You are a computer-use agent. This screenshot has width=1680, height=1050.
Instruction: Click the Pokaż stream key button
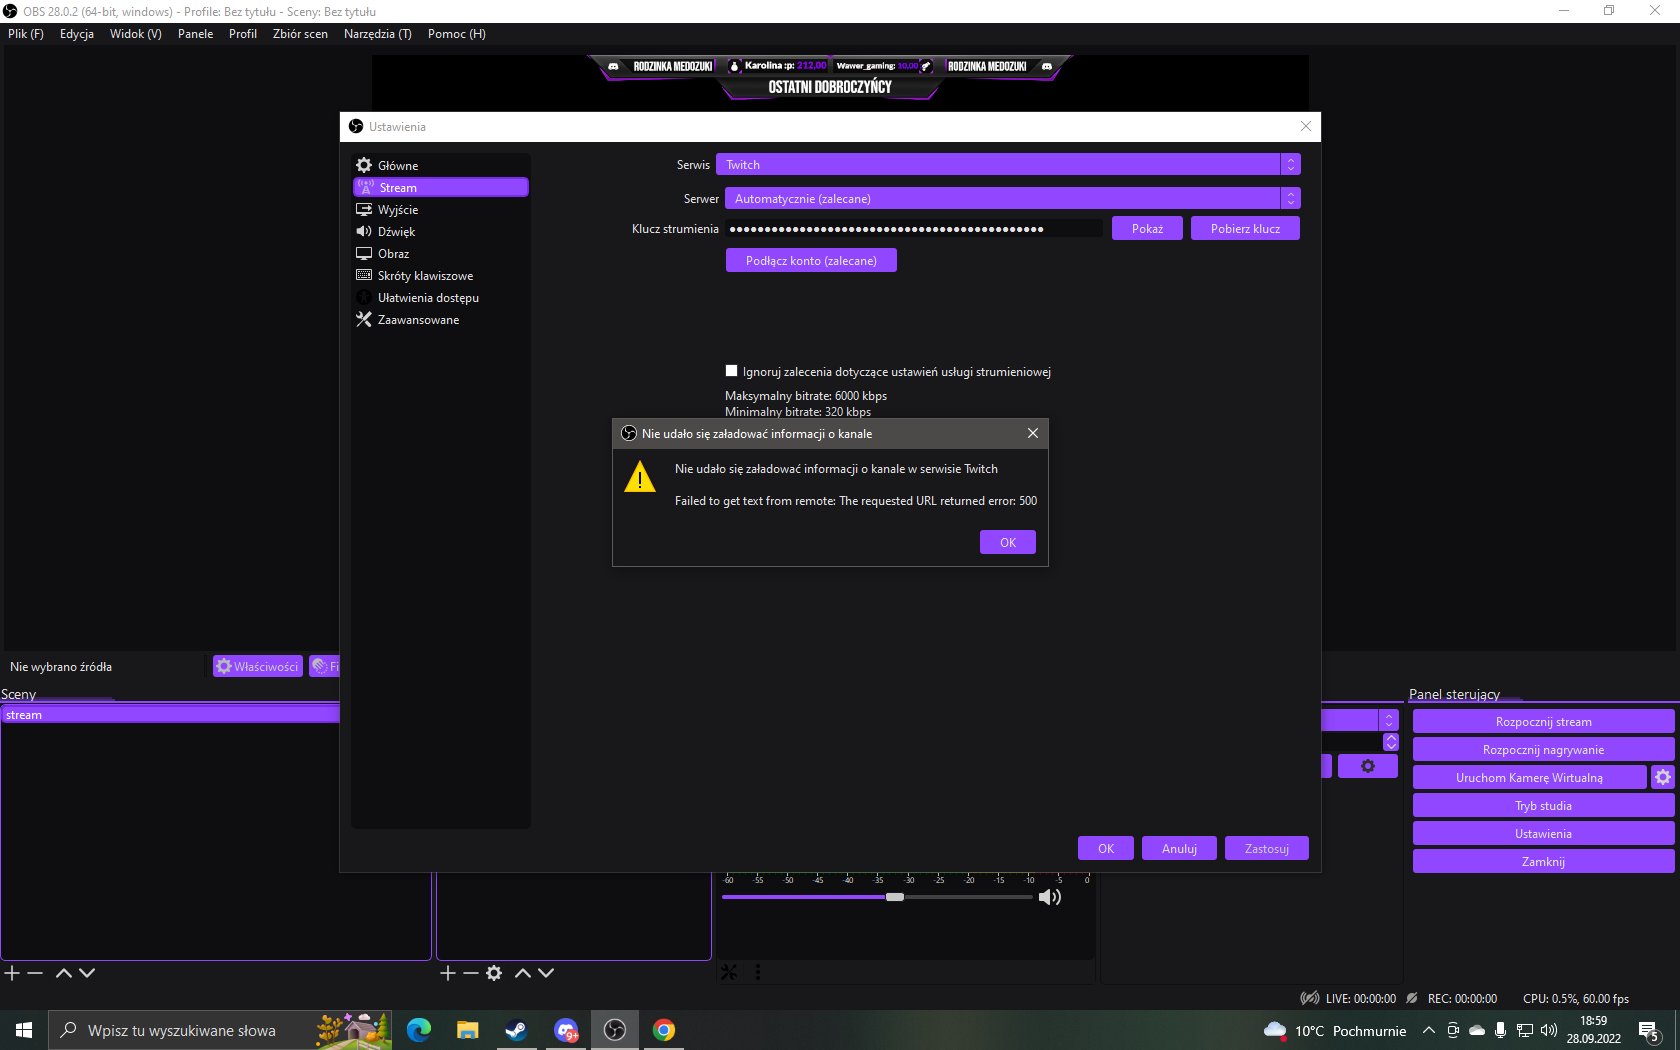(x=1147, y=229)
